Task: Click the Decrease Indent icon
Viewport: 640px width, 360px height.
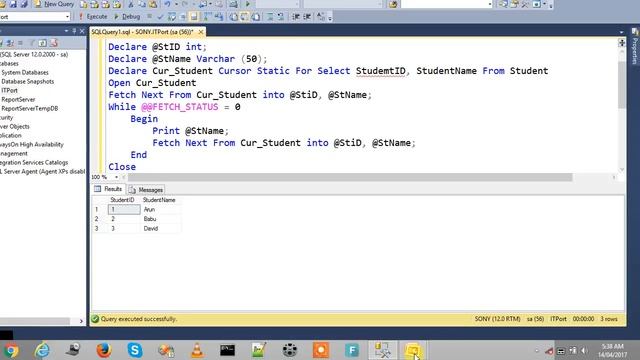Action: 296,17
